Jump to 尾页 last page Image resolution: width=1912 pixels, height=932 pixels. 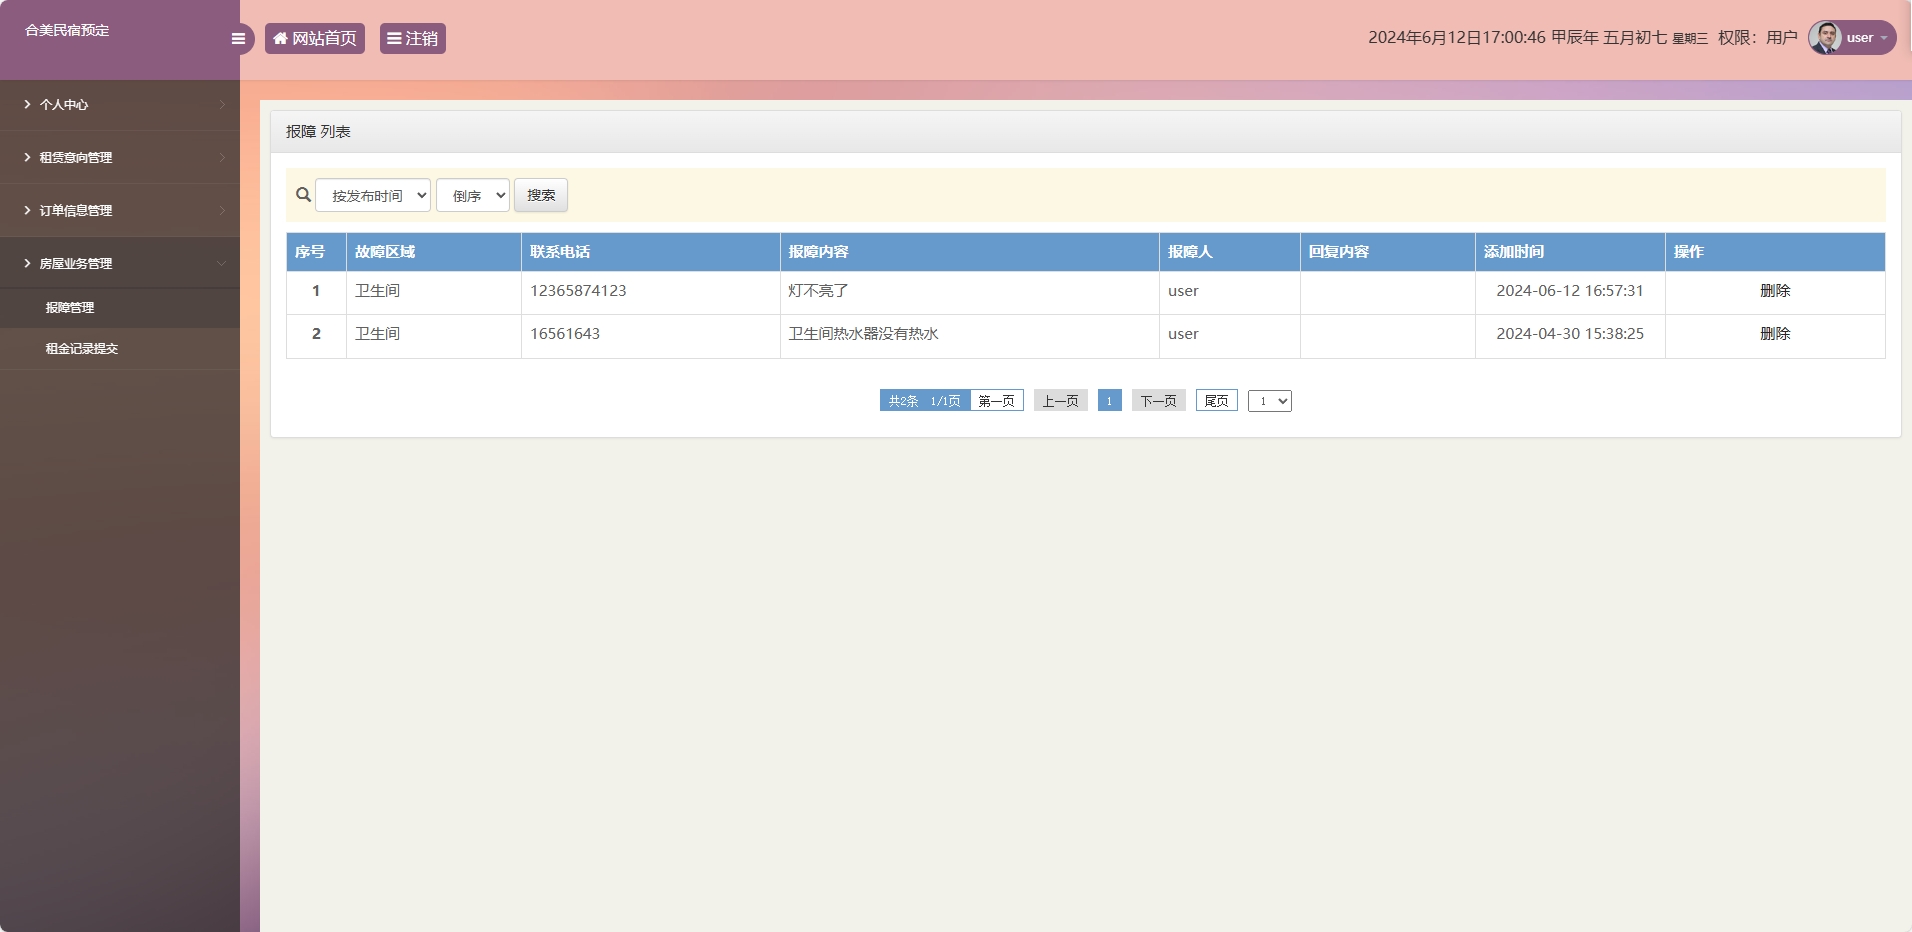pos(1216,401)
